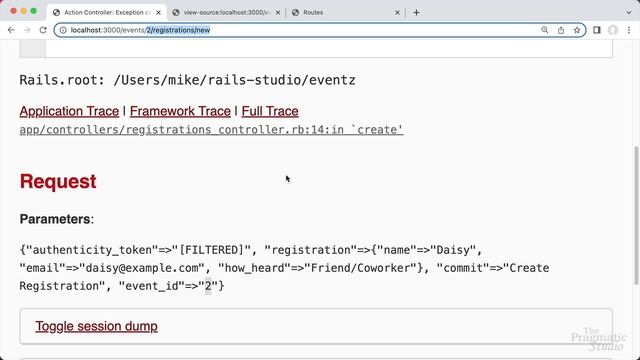Show the Application Trace
Image resolution: width=640 pixels, height=360 pixels.
(69, 111)
